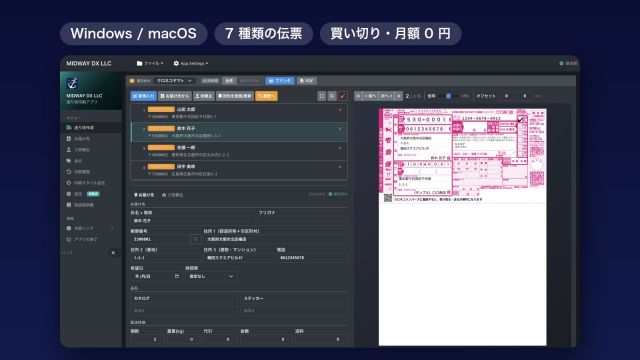Open the ファイル menu in top bar
This screenshot has width=640, height=360.
coord(150,63)
